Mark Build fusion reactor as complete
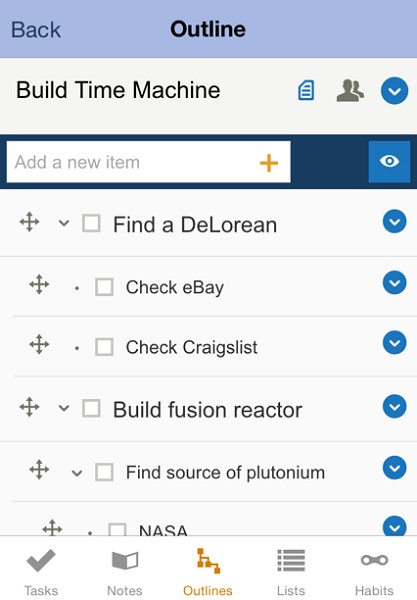Viewport: 417px width, 600px height. click(91, 408)
